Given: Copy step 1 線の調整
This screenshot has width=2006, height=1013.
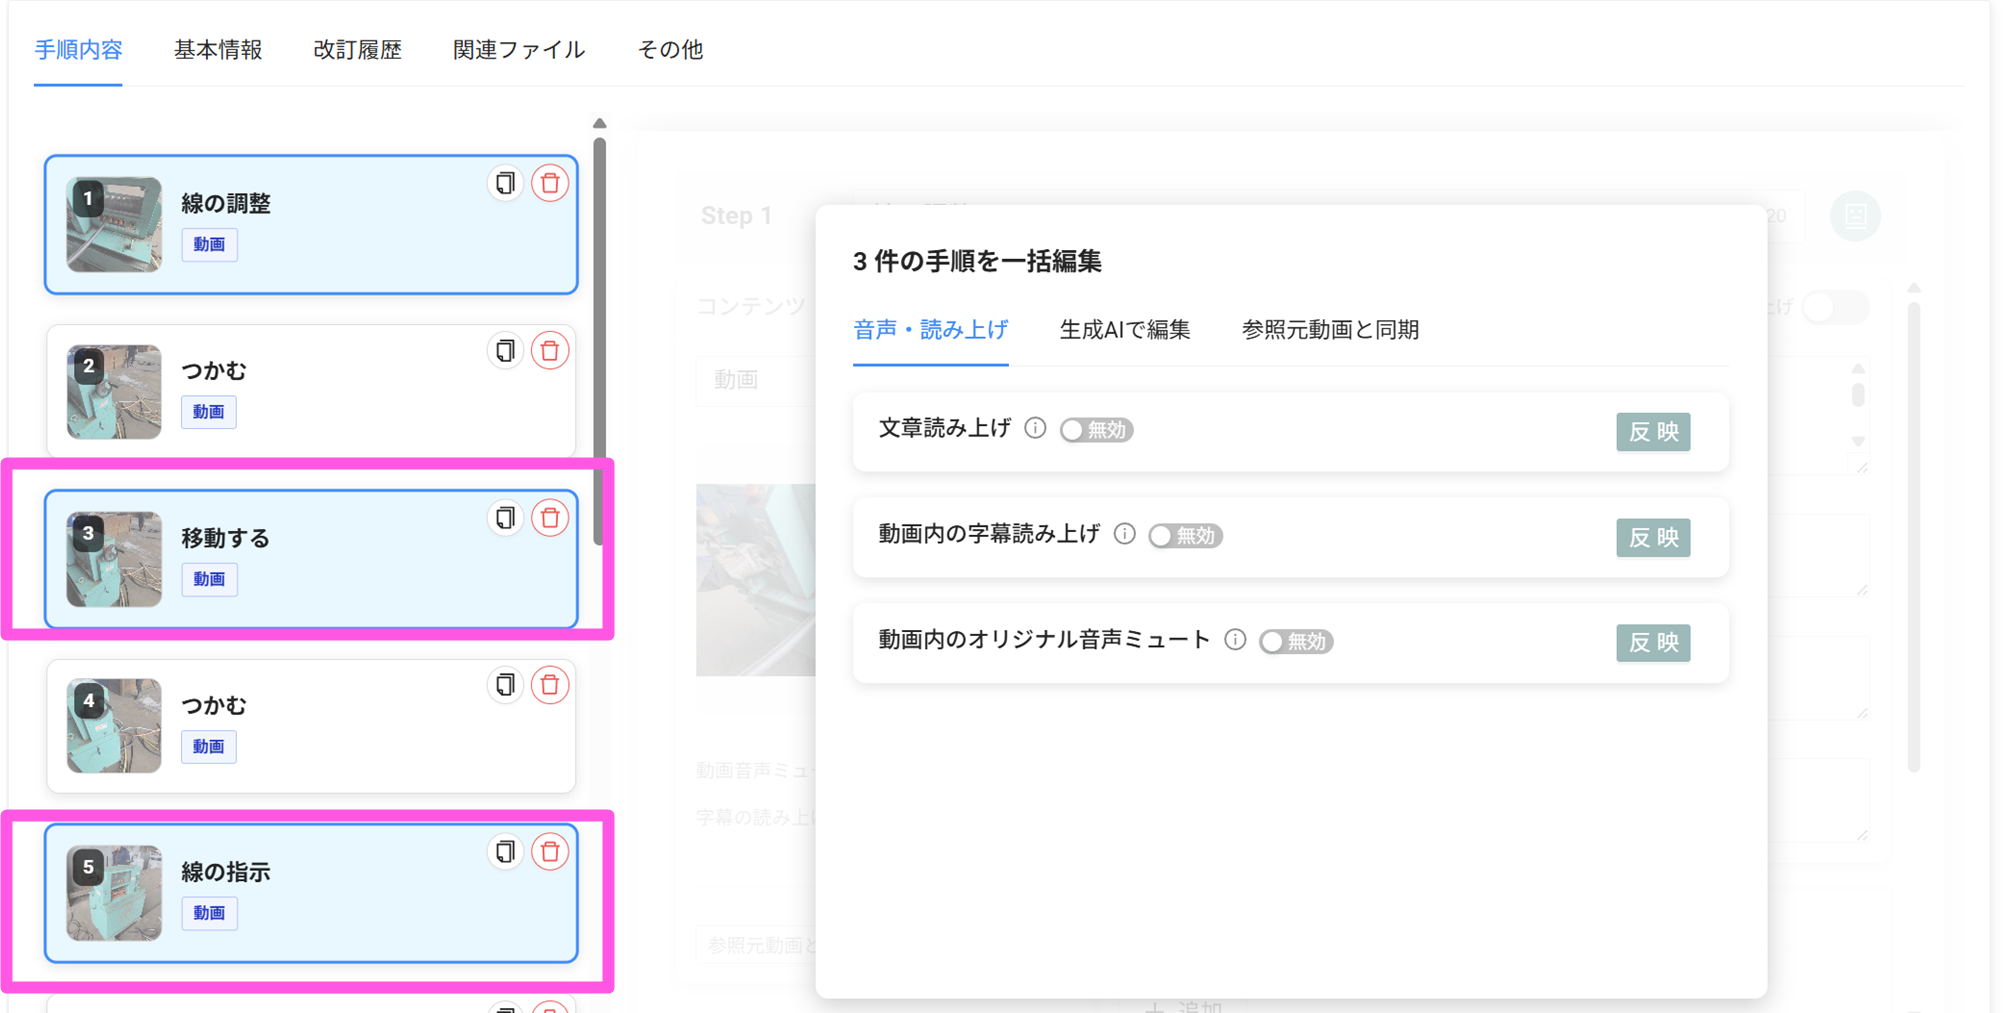Looking at the screenshot, I should [x=505, y=183].
